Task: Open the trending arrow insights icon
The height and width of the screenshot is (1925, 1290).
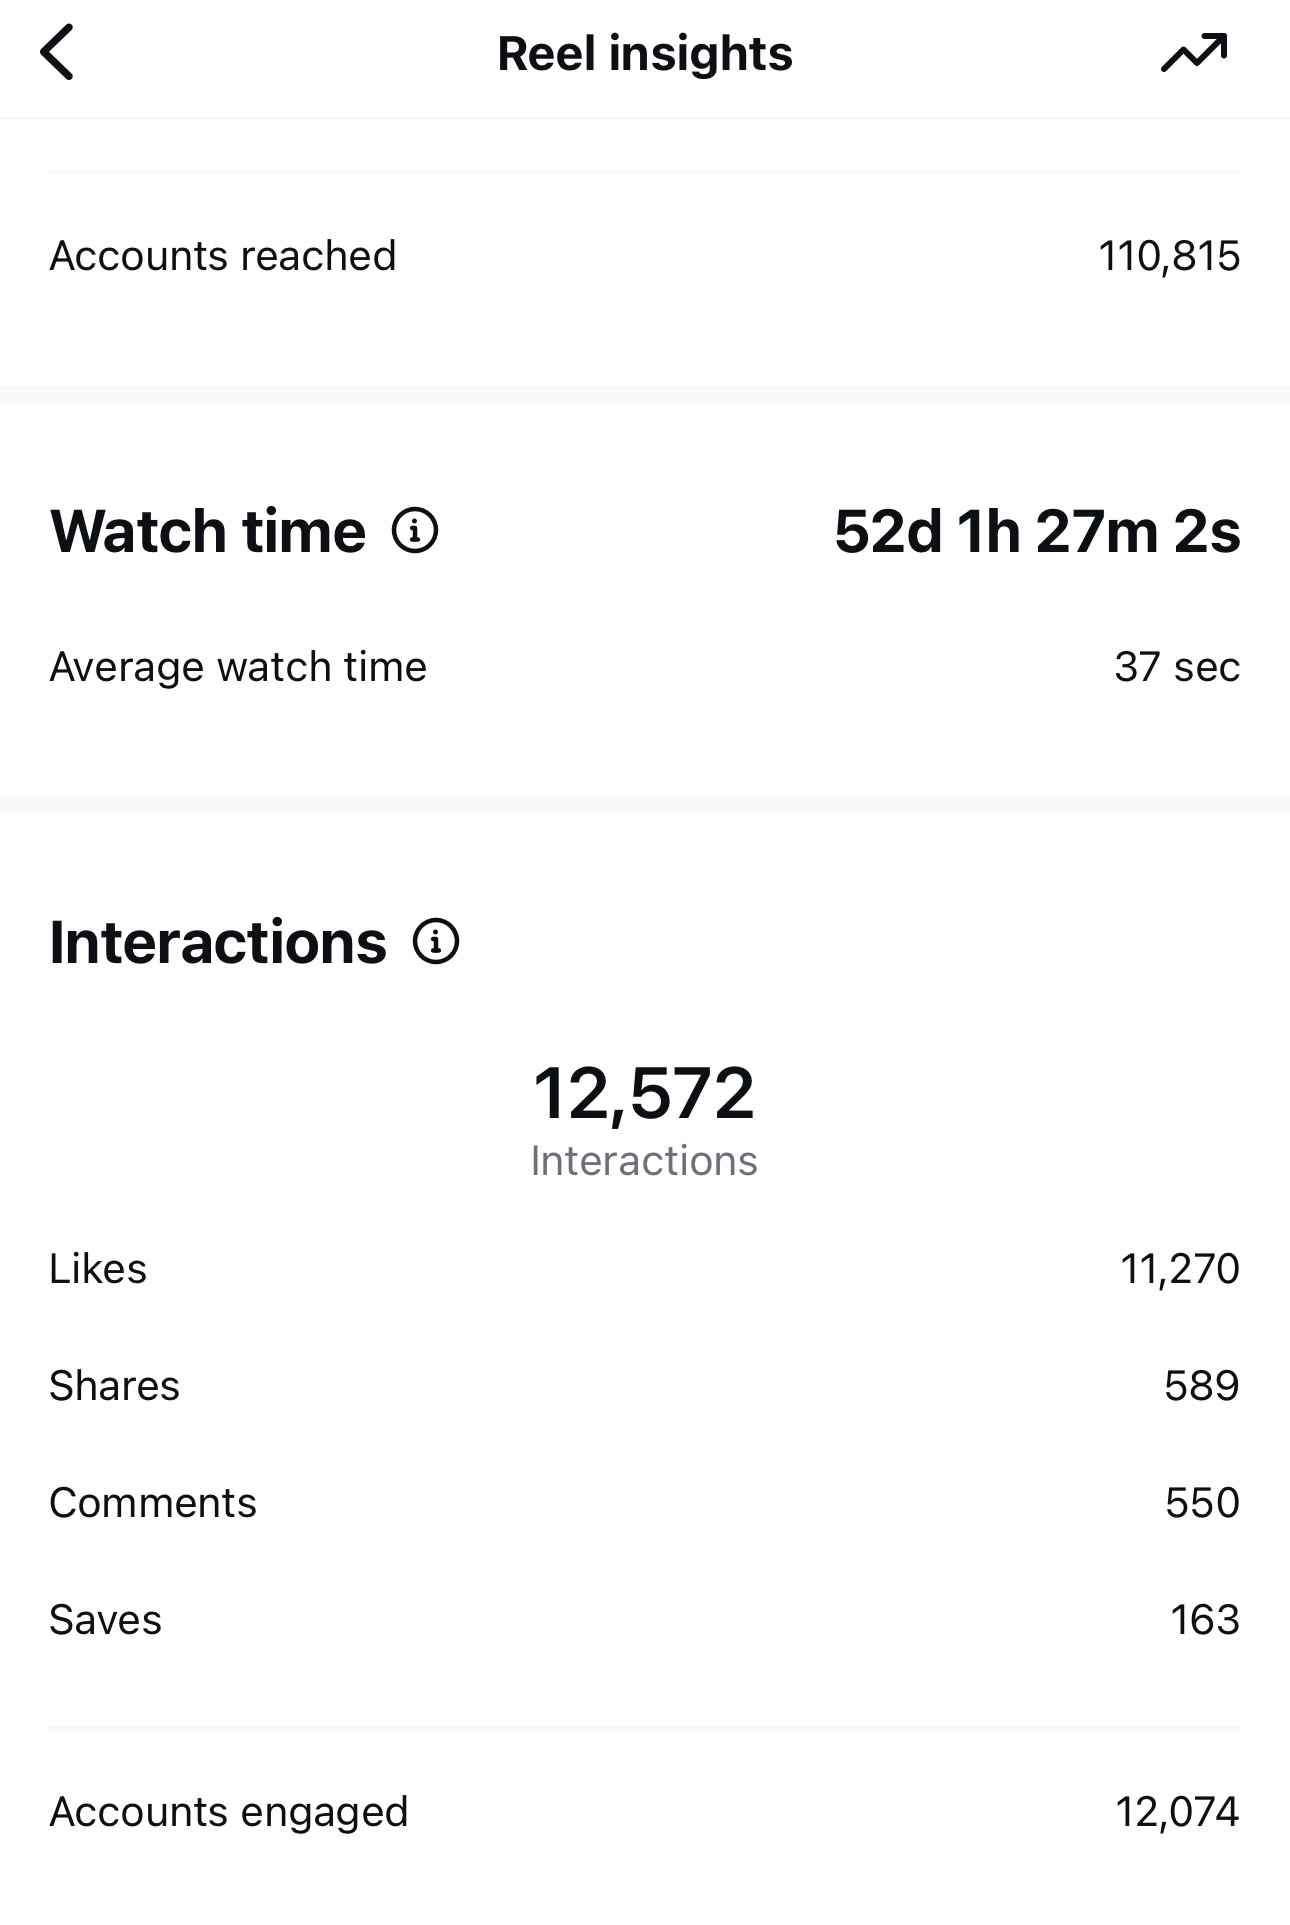Action: pos(1194,53)
